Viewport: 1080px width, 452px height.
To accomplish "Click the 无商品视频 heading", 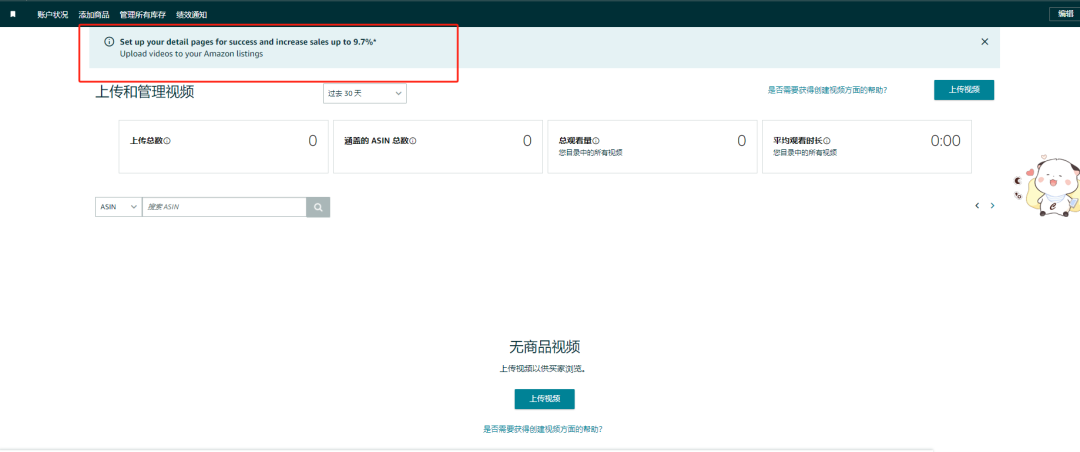I will click(x=544, y=347).
